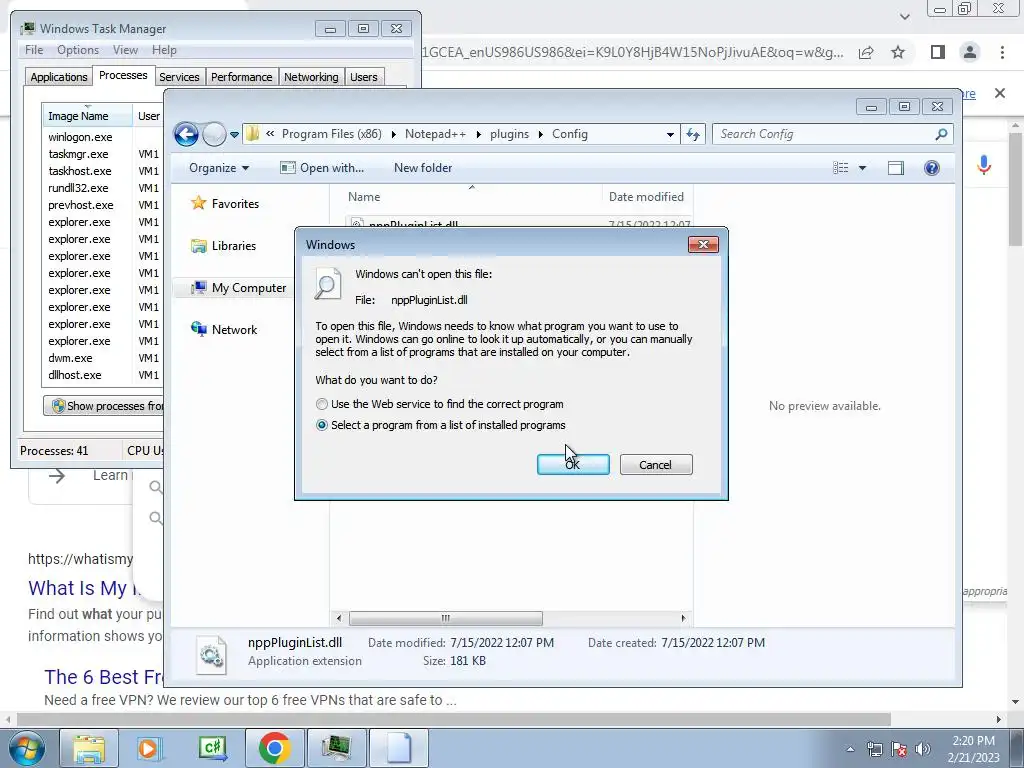Click the nppPluginList.dll icon in details pane
Viewport: 1024px width, 768px height.
(x=212, y=654)
